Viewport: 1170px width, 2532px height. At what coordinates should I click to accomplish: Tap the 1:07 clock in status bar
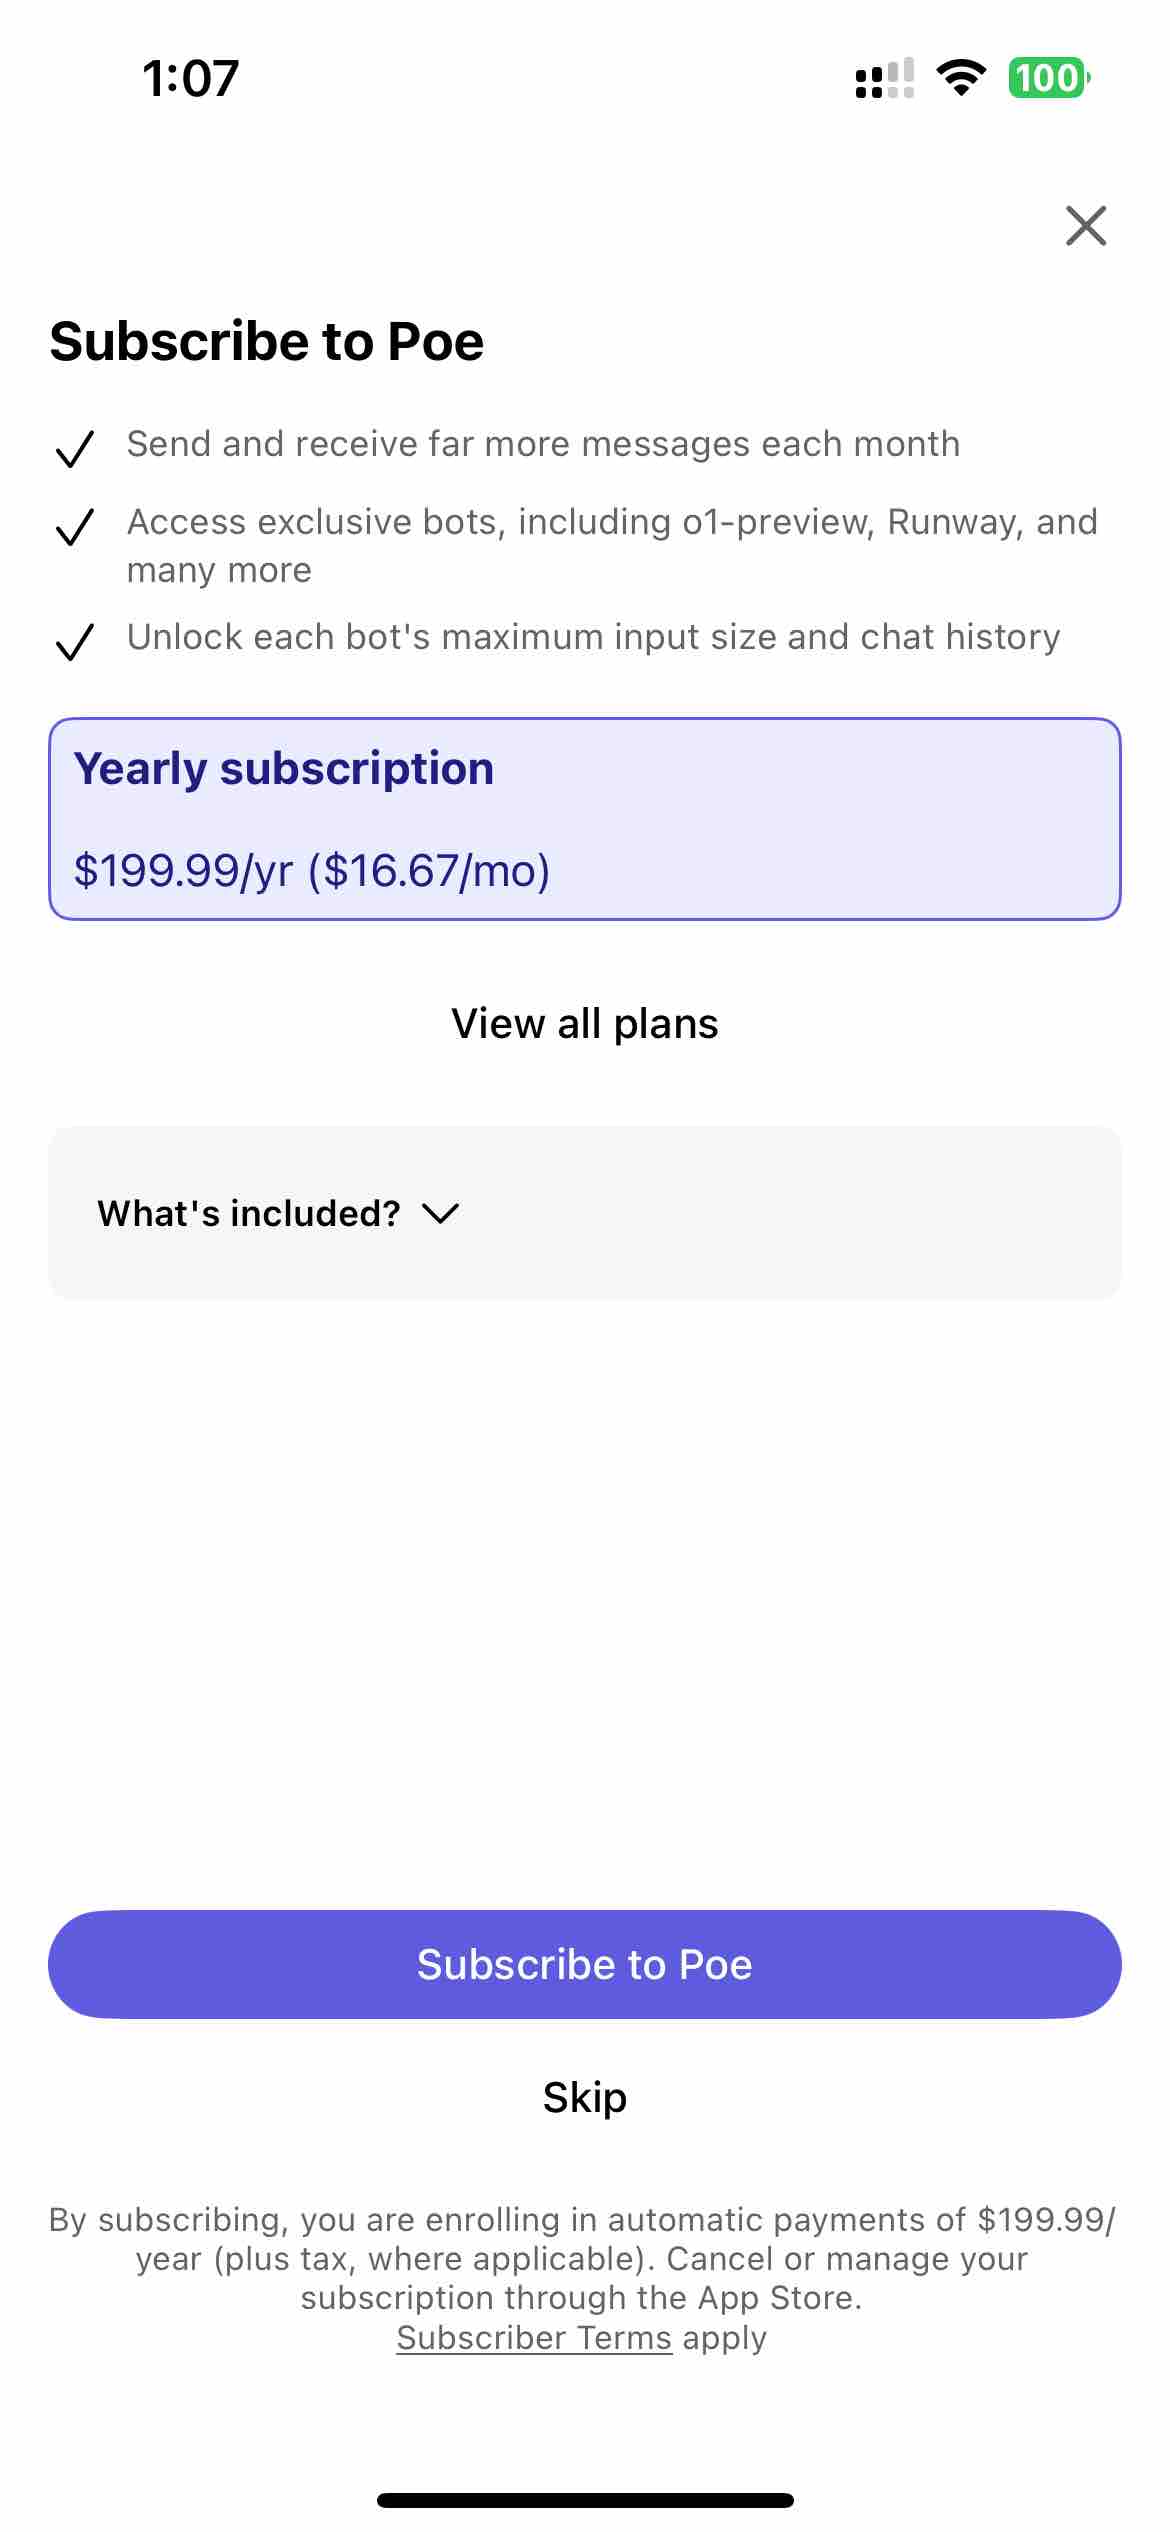(x=190, y=78)
